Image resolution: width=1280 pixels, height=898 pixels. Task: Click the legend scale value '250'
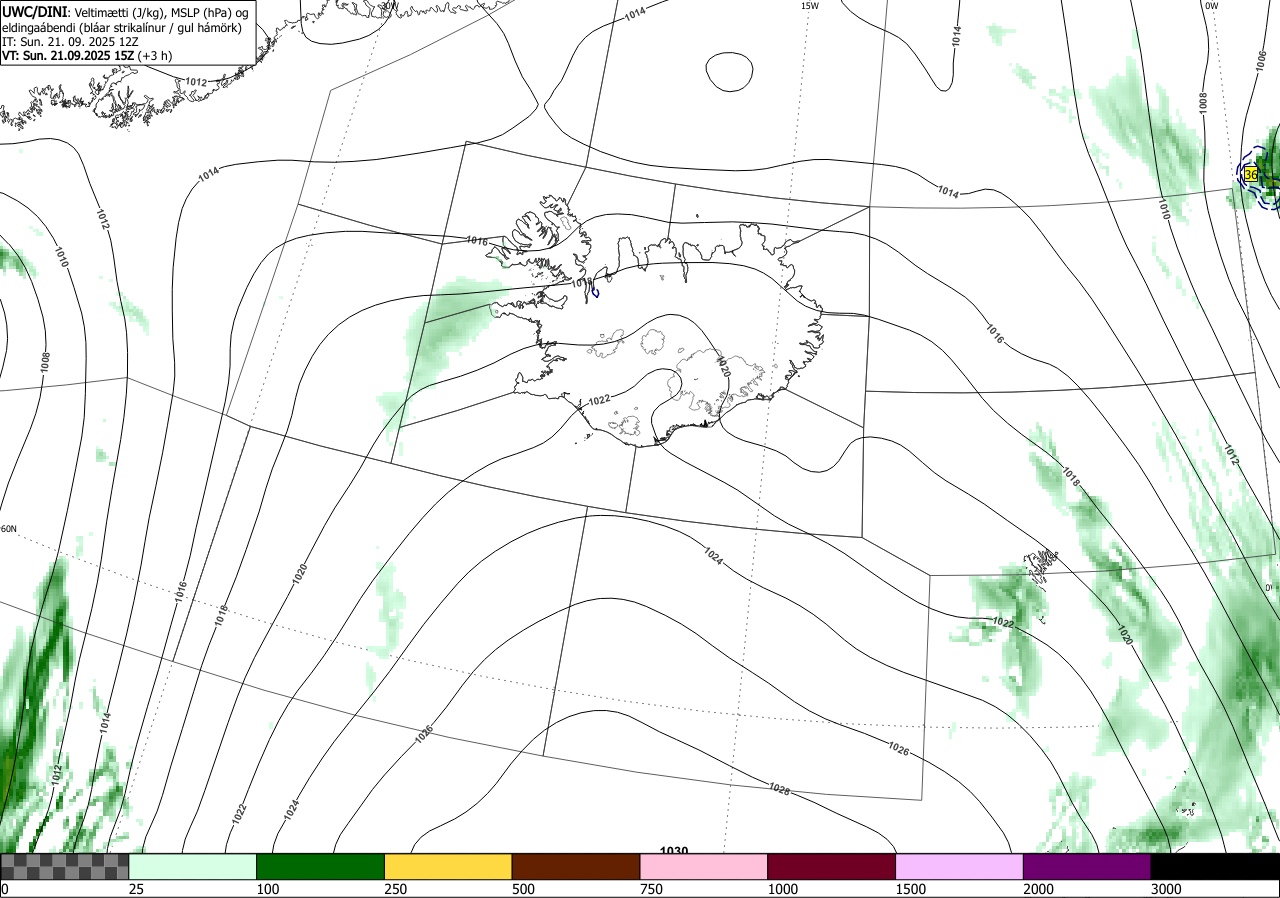pyautogui.click(x=395, y=889)
